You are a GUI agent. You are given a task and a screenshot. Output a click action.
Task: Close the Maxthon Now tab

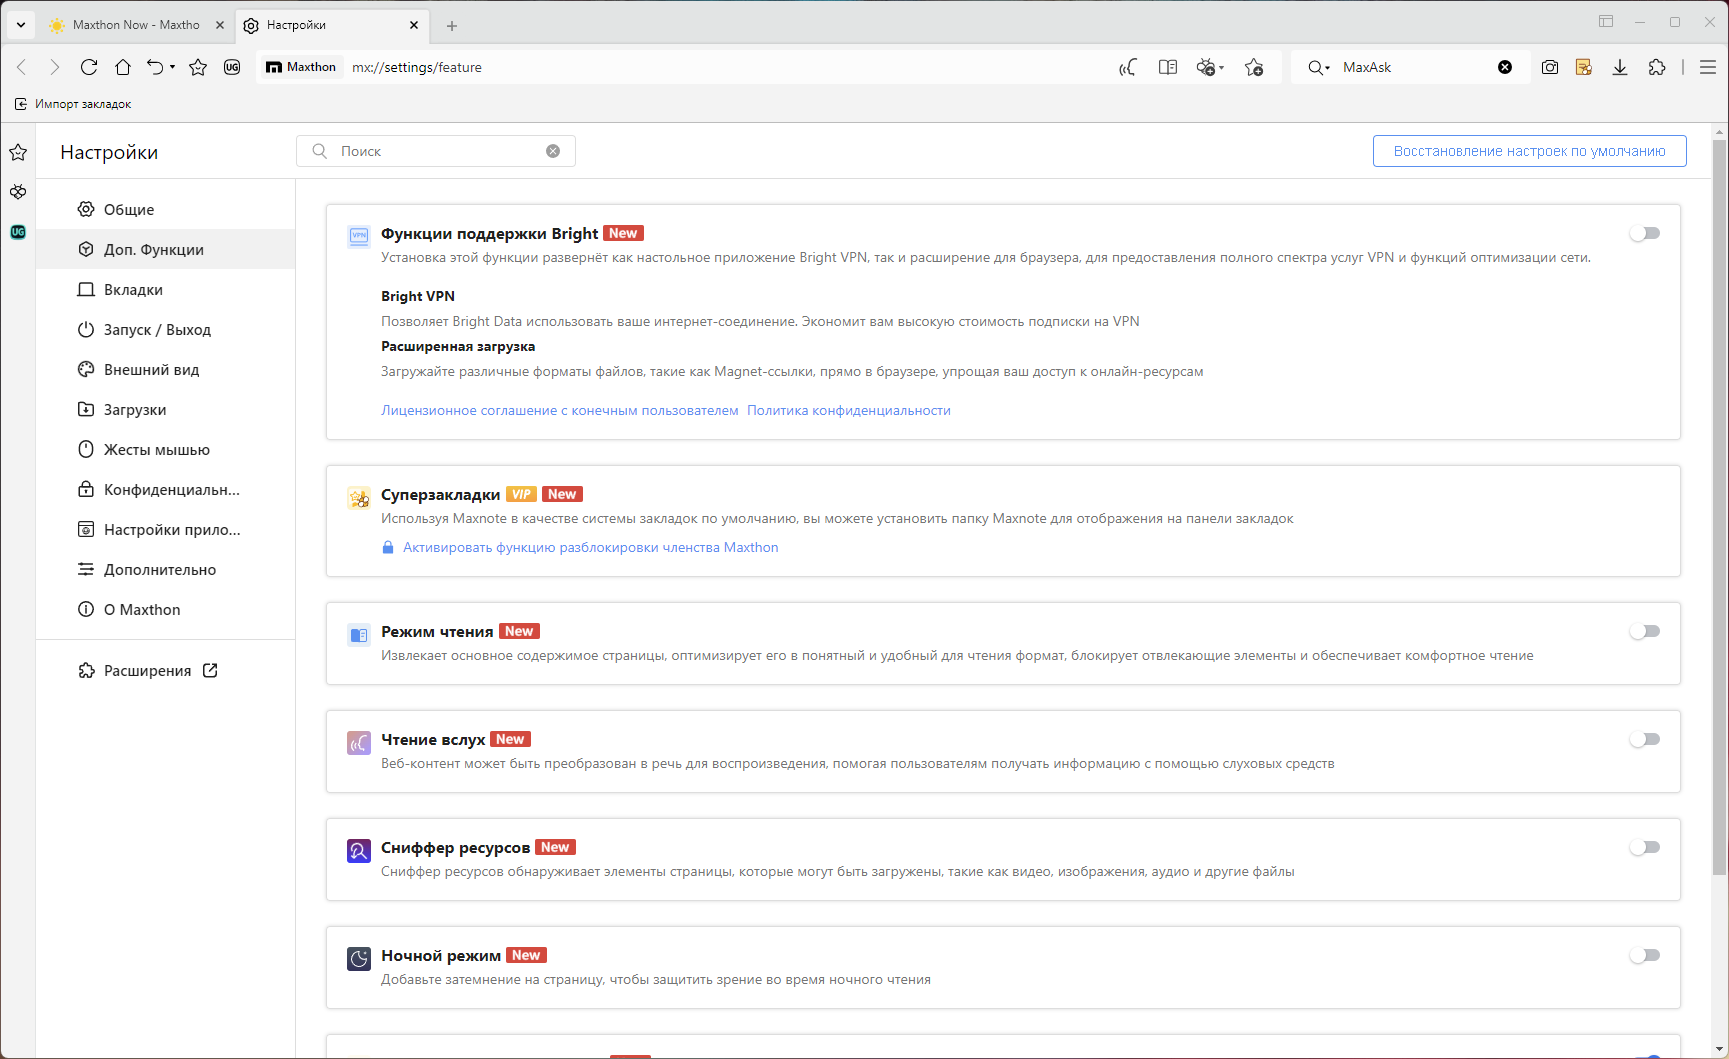(220, 25)
